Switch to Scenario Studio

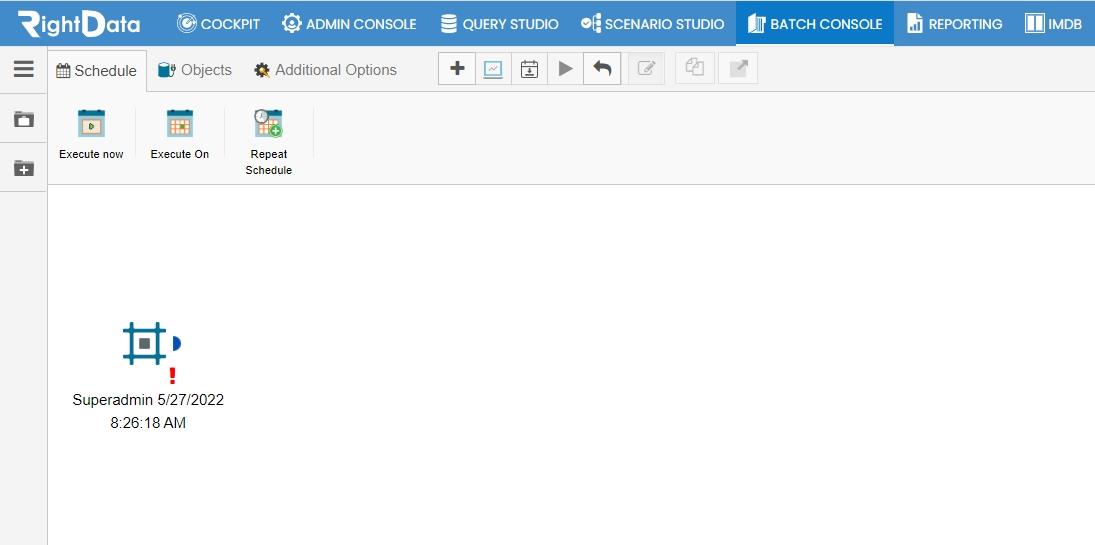pos(654,24)
